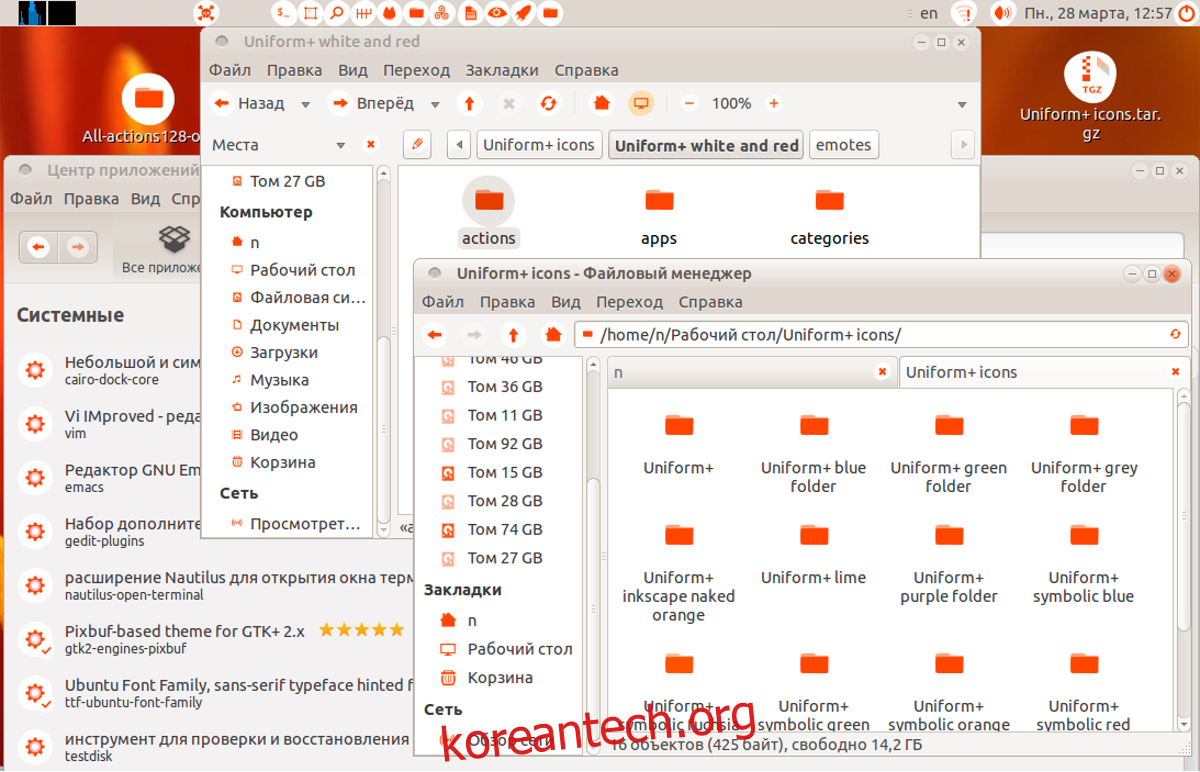Open the Вперёд history dropdown arrow

435,104
